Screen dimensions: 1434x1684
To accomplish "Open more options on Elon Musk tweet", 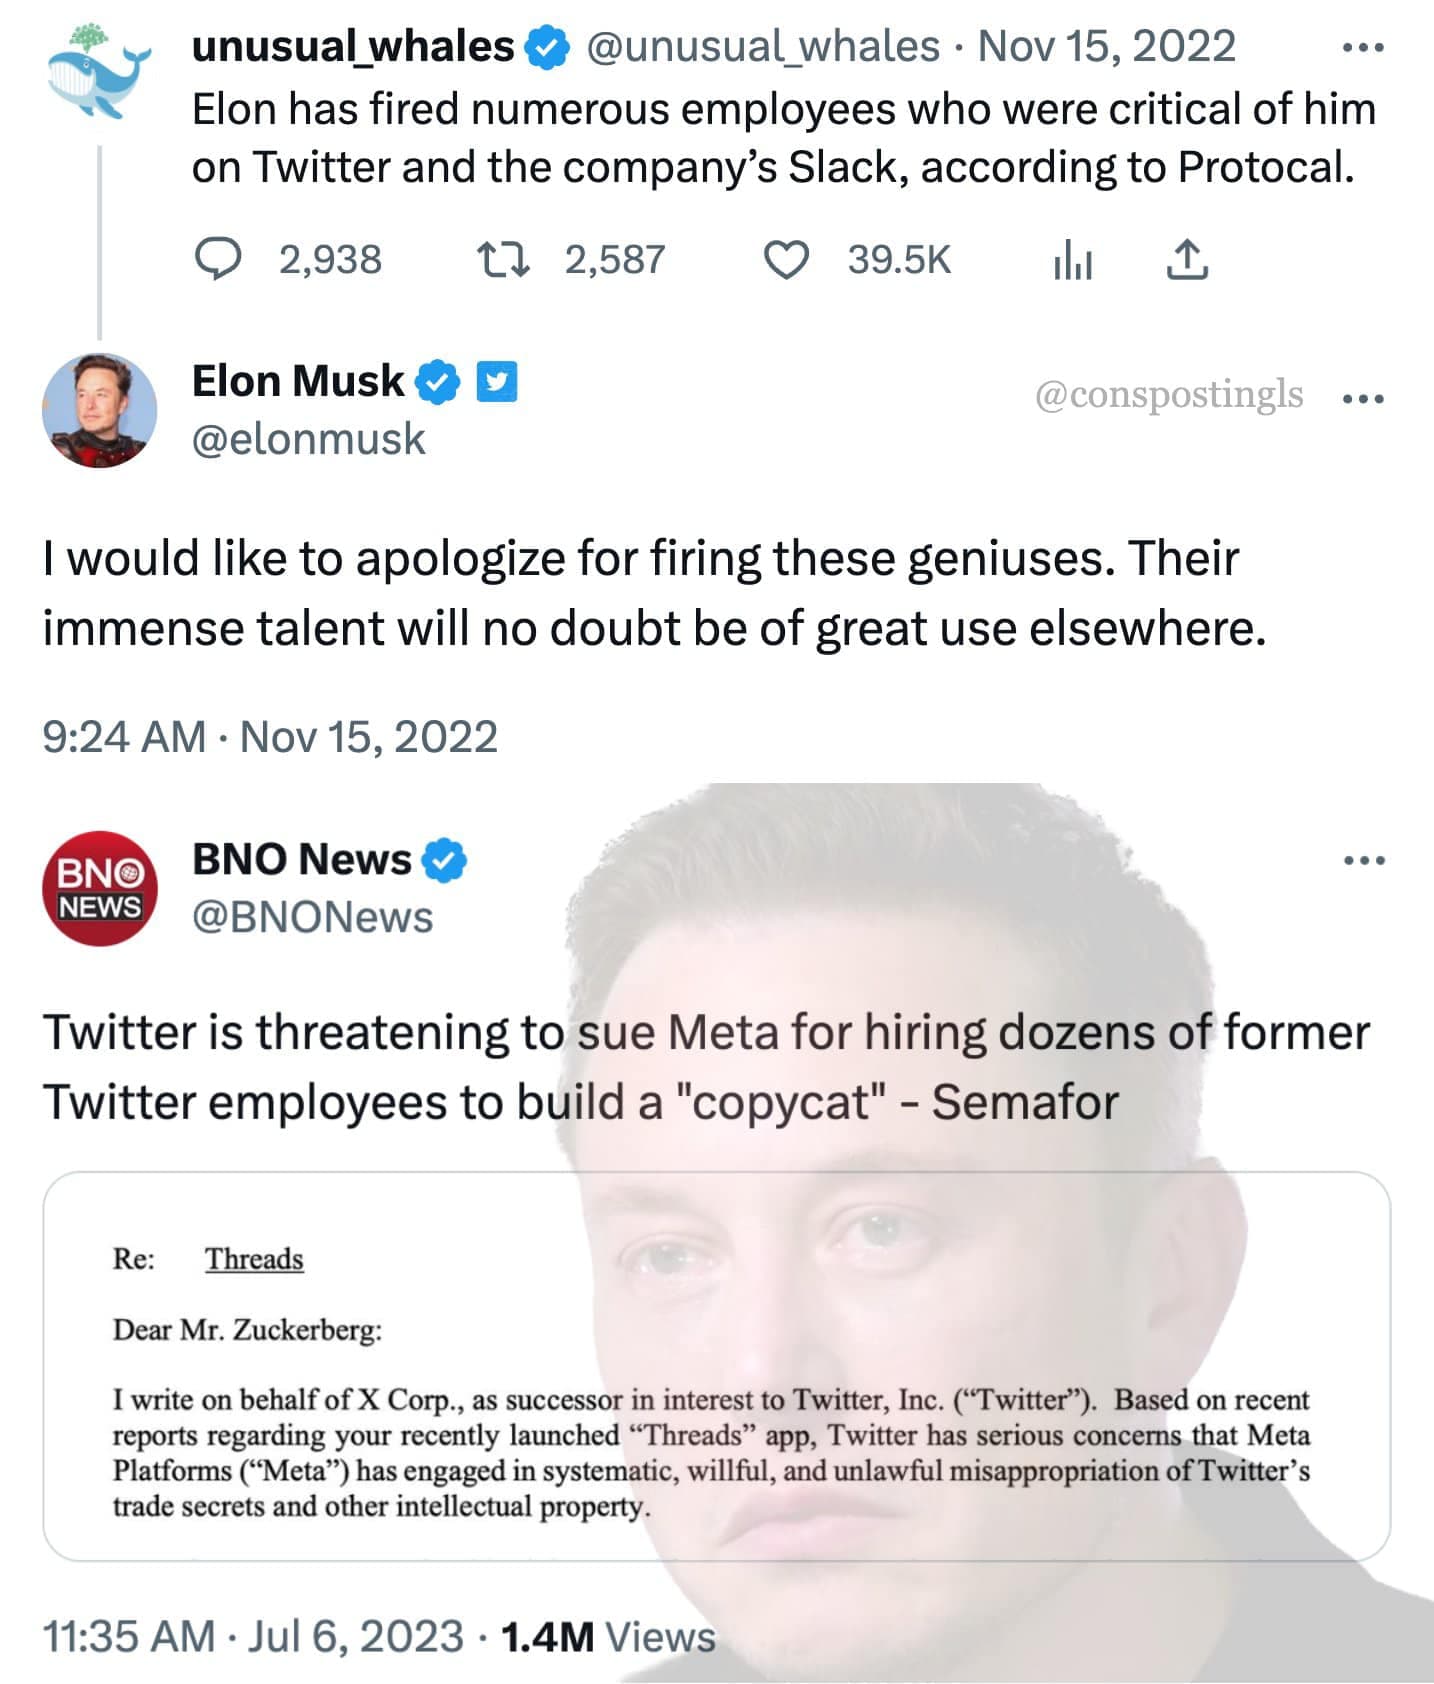I will 1363,398.
